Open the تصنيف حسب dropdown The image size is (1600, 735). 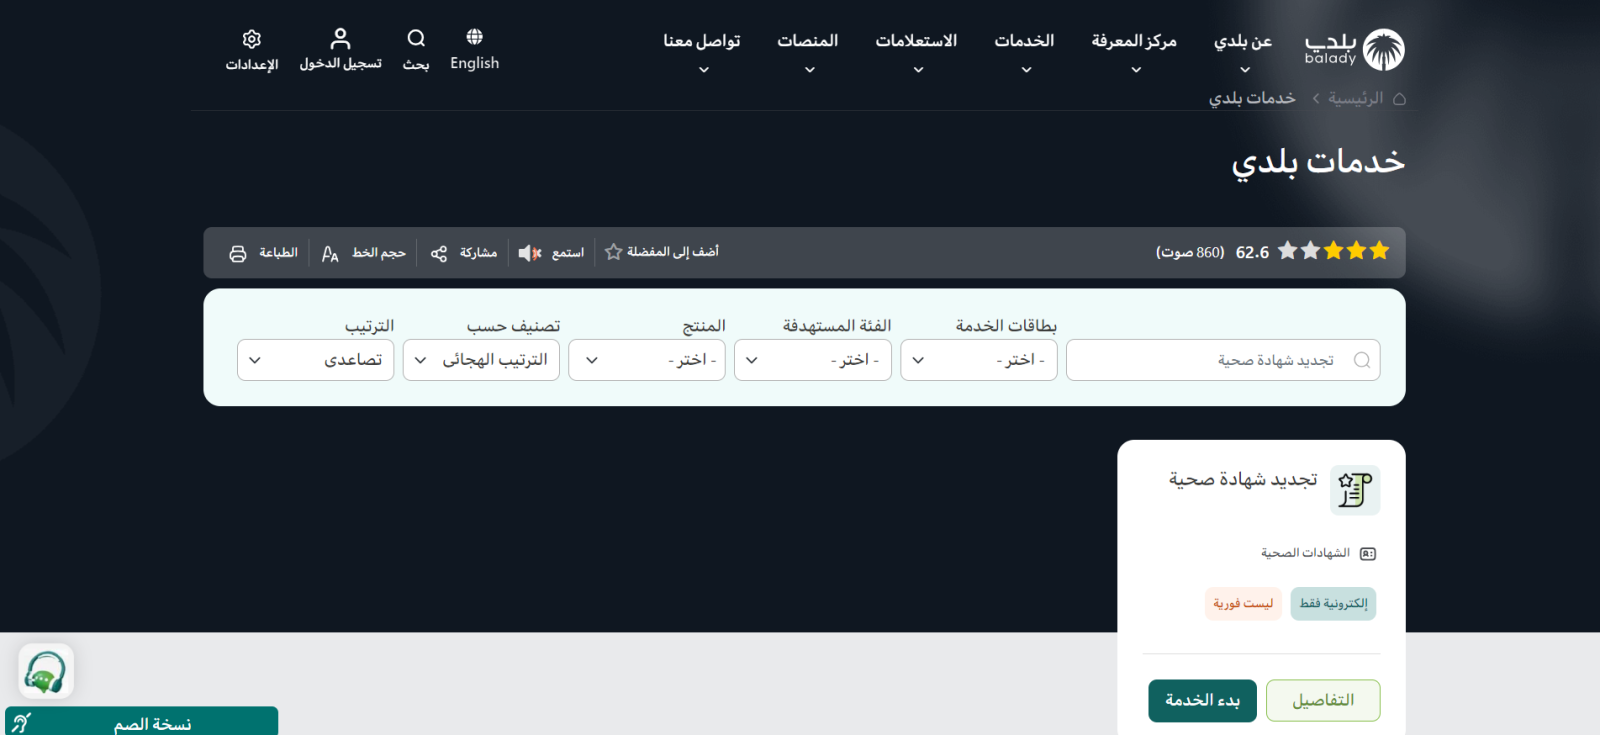(x=481, y=360)
